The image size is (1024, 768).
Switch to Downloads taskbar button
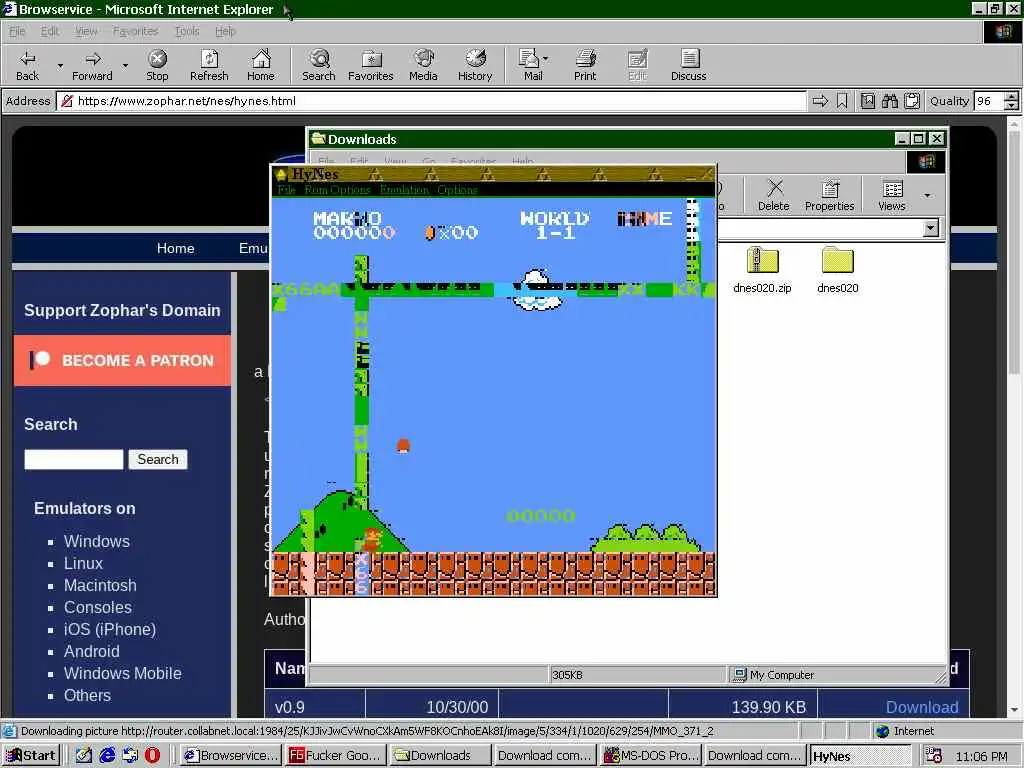point(438,756)
